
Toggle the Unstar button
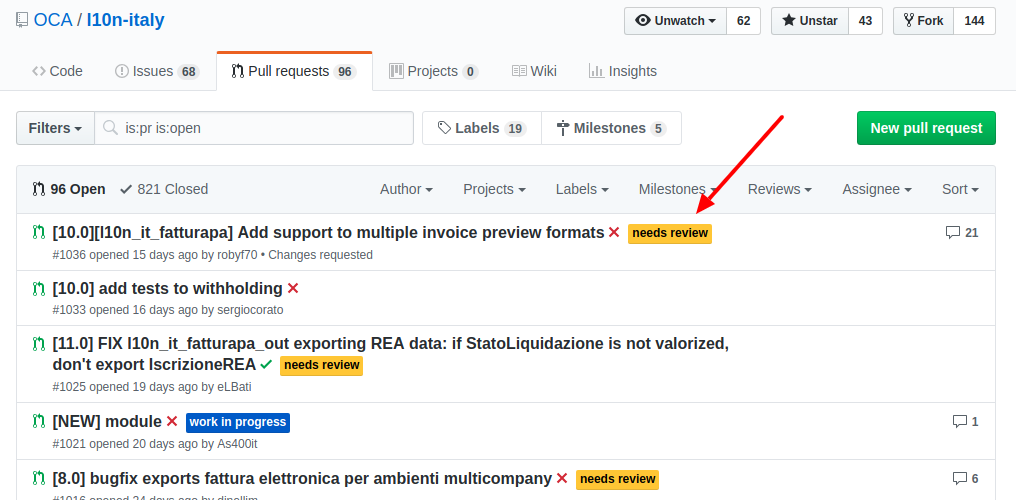[810, 21]
